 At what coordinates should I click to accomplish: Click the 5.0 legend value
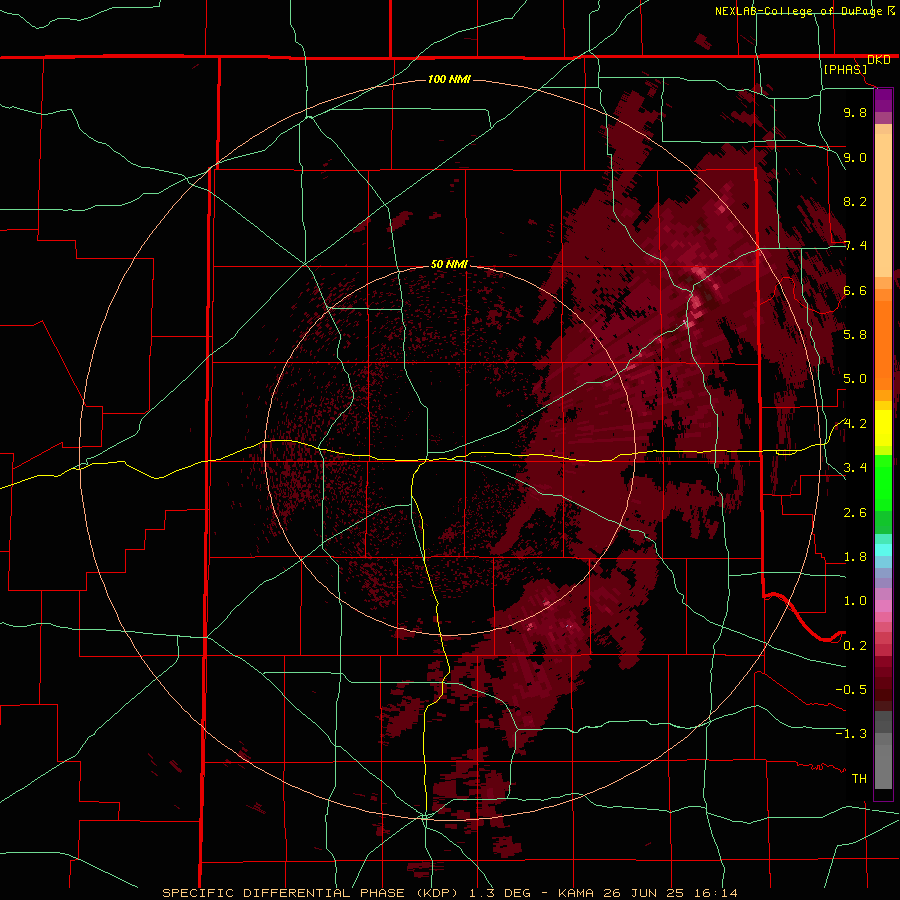click(855, 379)
